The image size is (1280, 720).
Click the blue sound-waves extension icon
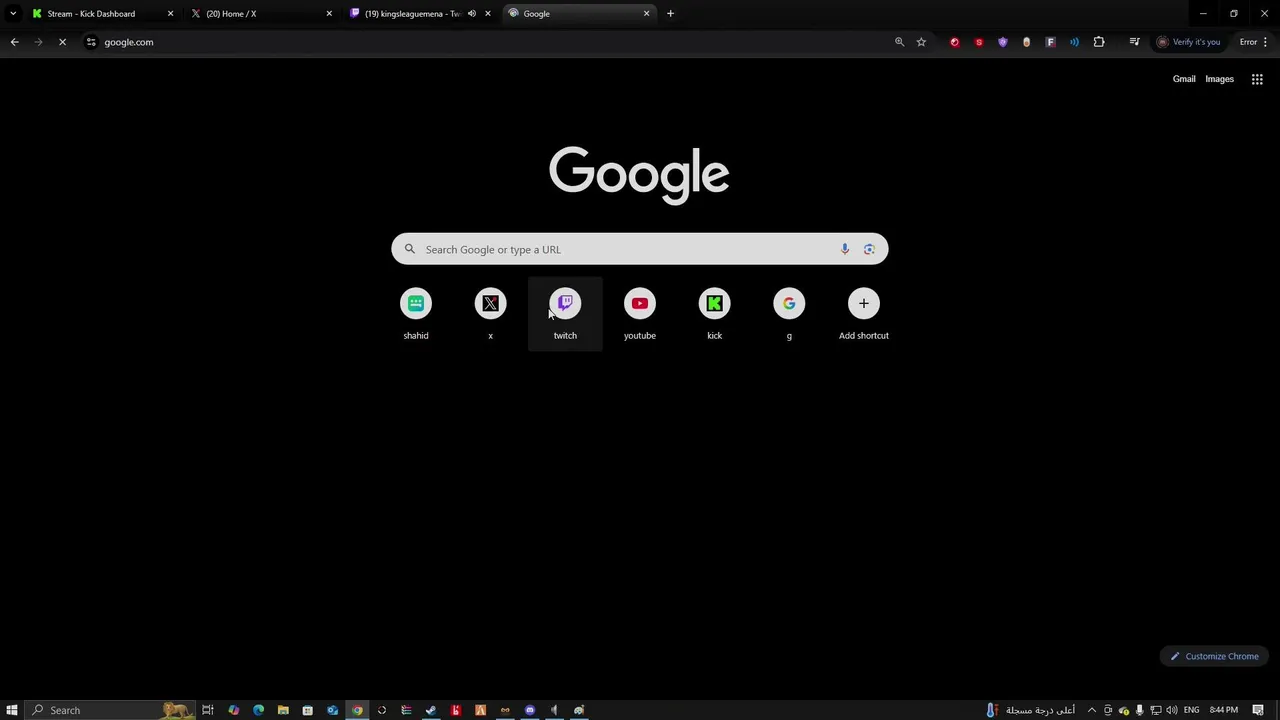[x=1074, y=42]
